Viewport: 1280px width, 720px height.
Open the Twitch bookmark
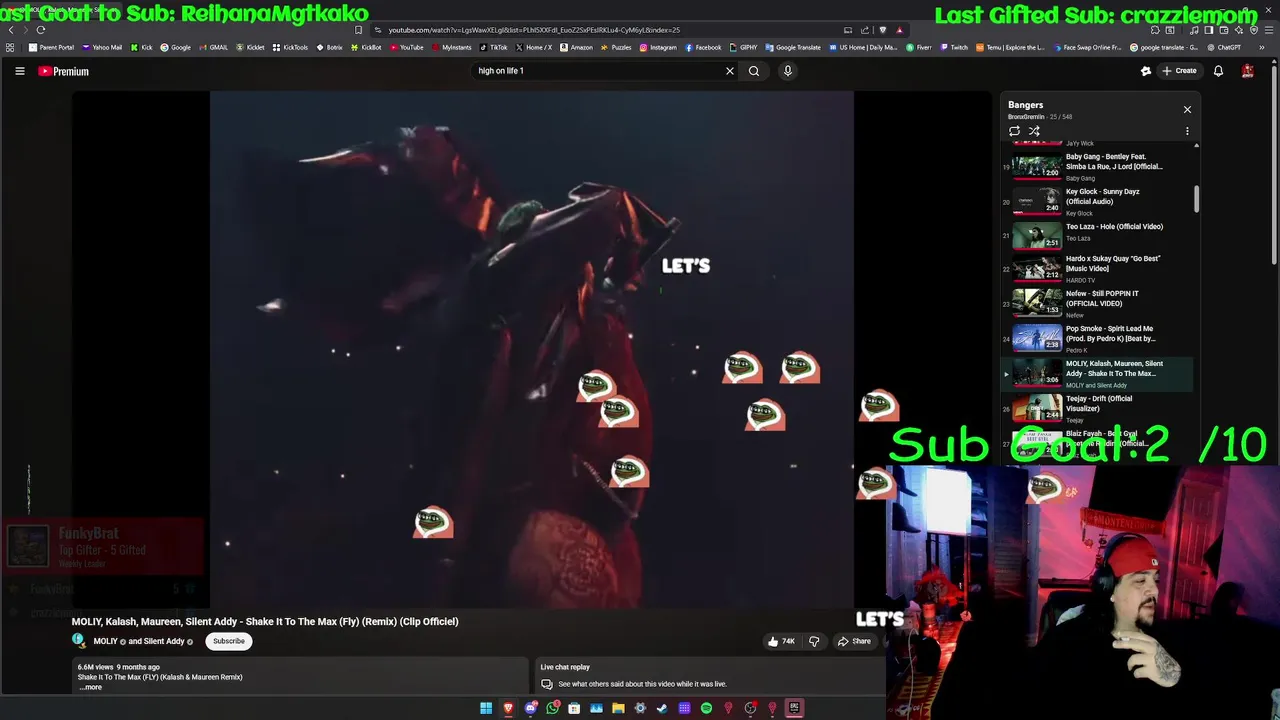click(x=954, y=47)
